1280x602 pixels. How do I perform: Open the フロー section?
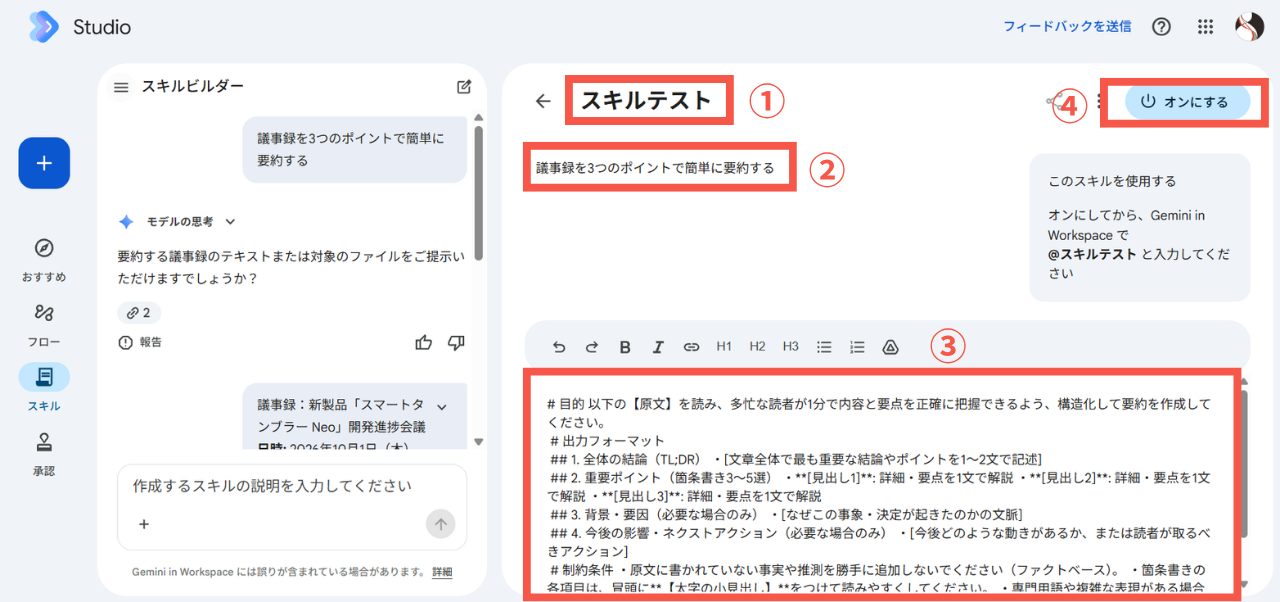point(44,325)
